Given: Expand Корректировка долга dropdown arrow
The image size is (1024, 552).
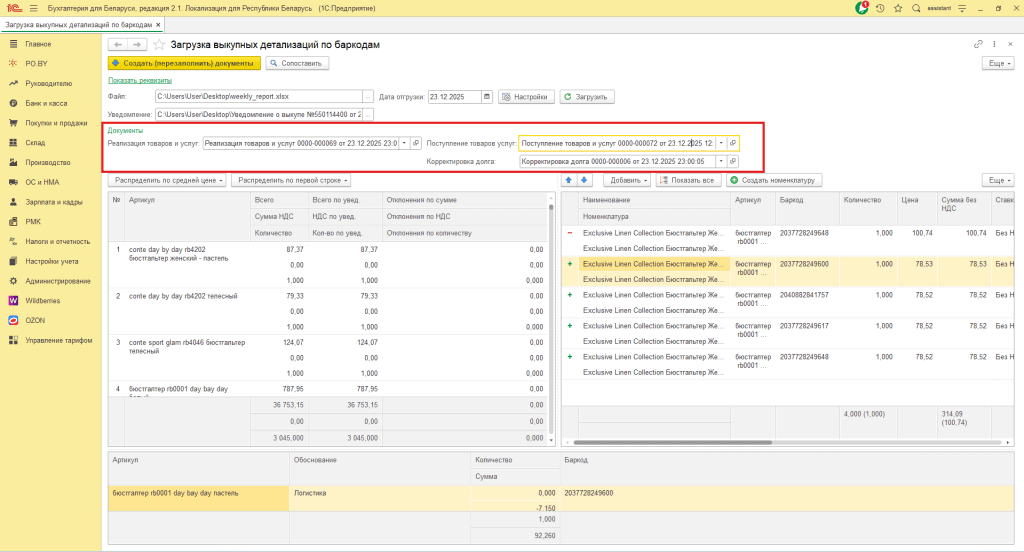Looking at the screenshot, I should (x=720, y=161).
